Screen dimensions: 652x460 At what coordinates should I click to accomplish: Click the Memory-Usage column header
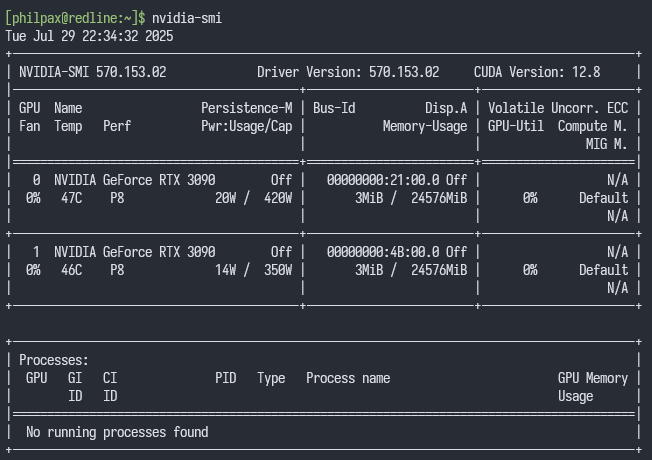(x=425, y=126)
